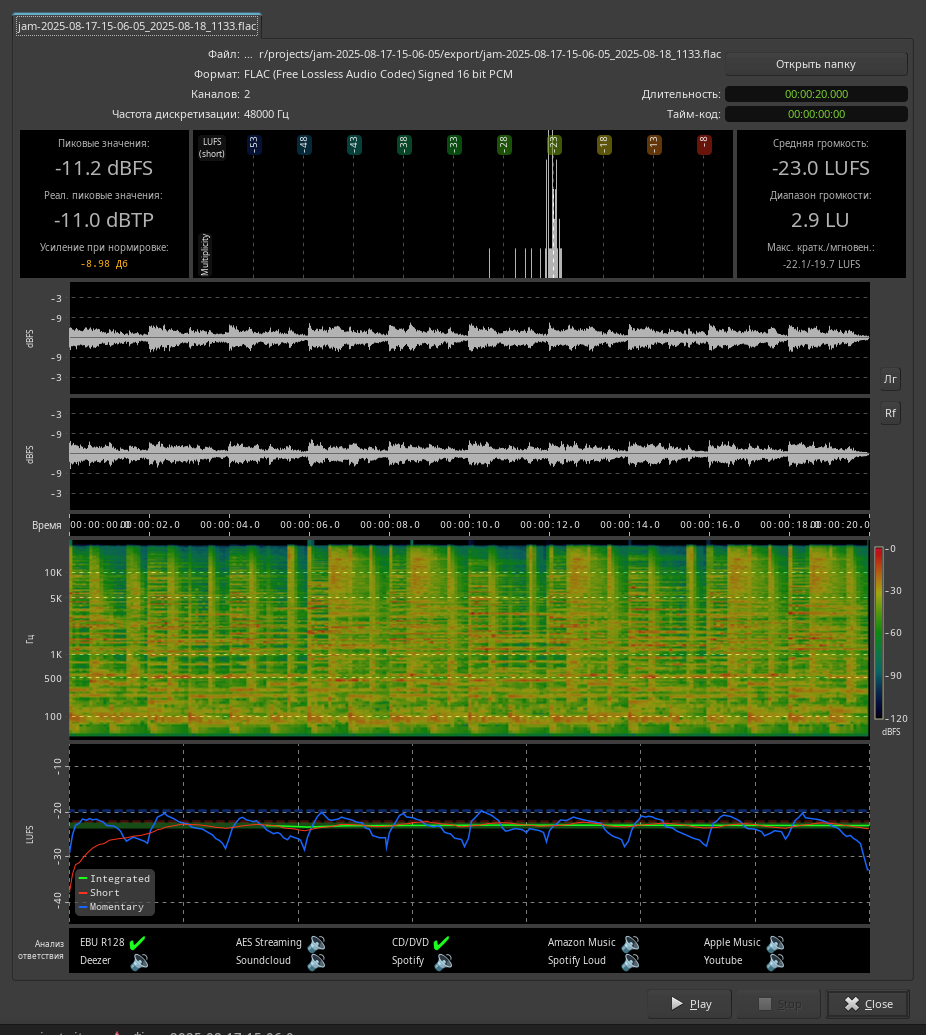Viewport: 926px width, 1035px height.
Task: Click the -23 LUFS histogram label
Action: point(553,145)
